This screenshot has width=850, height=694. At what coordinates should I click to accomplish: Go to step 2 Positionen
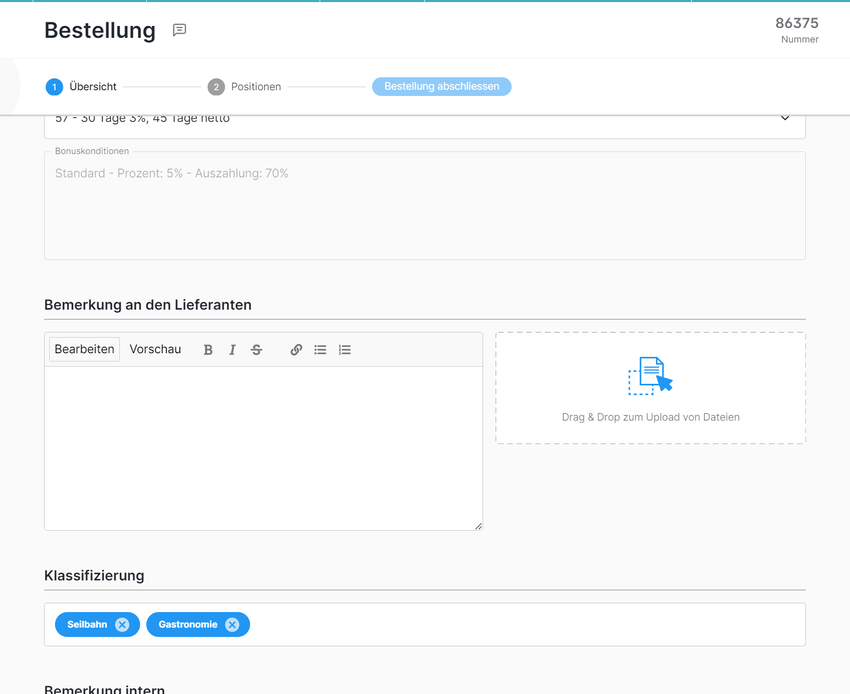(x=244, y=87)
